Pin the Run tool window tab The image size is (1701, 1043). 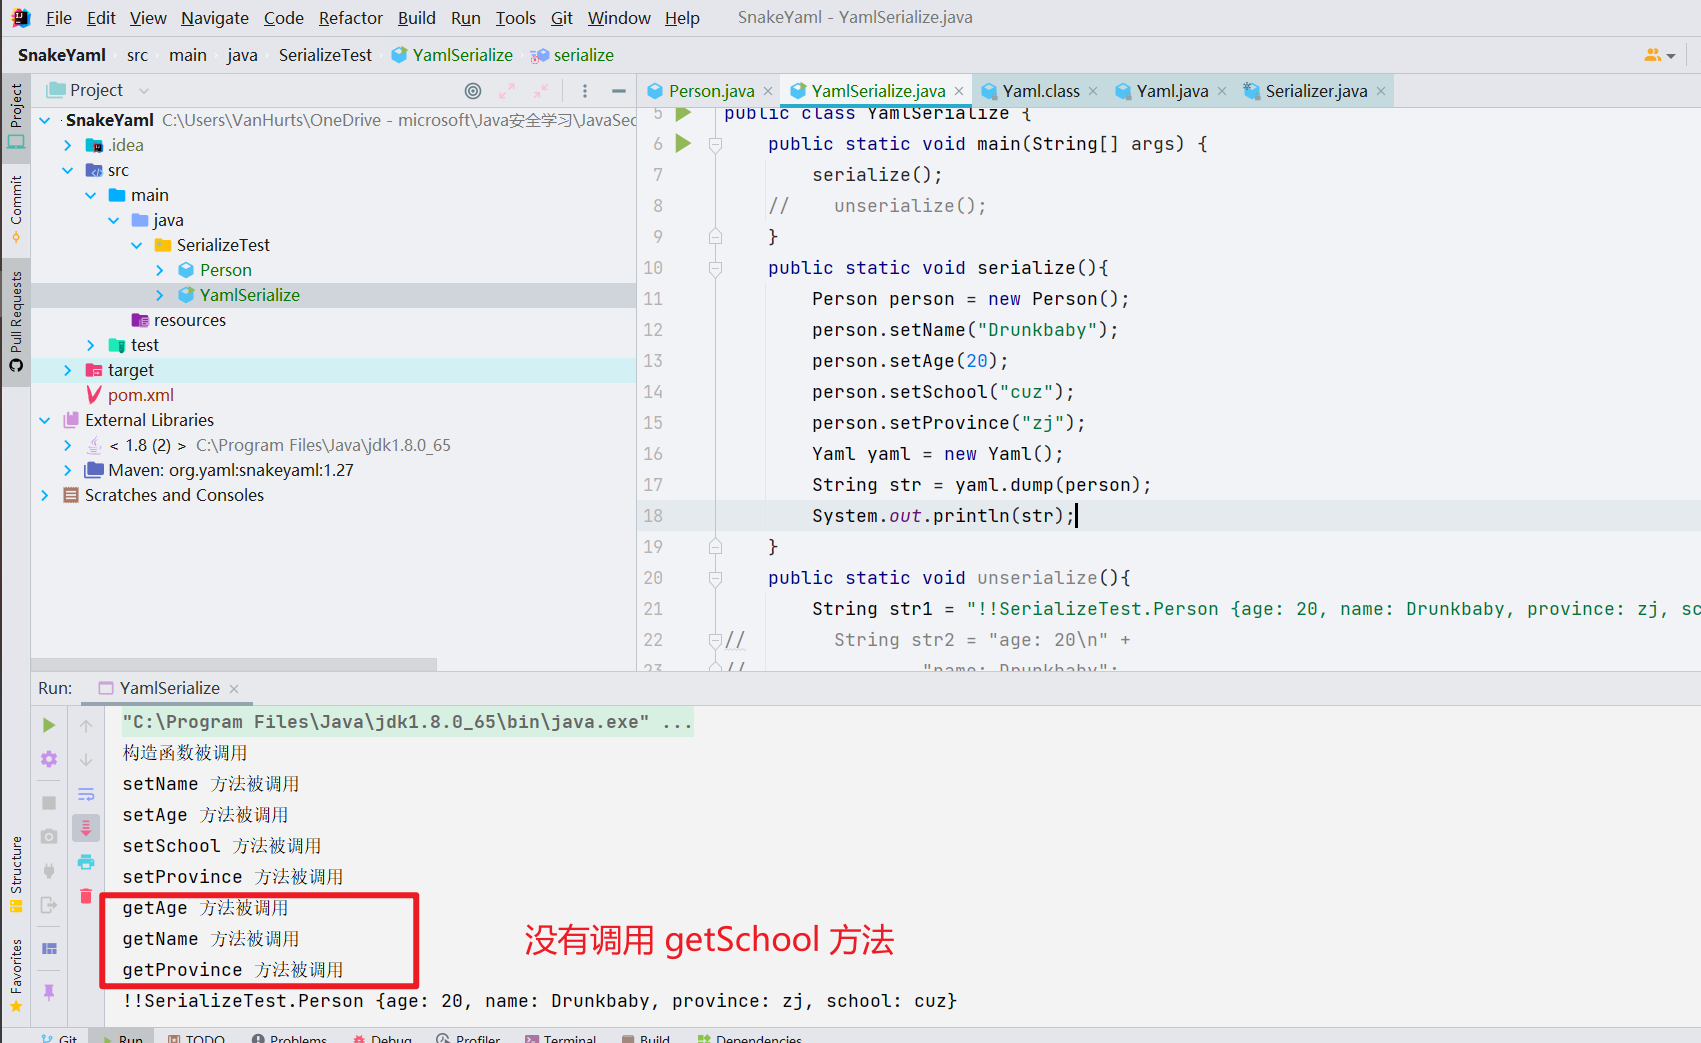pos(48,990)
